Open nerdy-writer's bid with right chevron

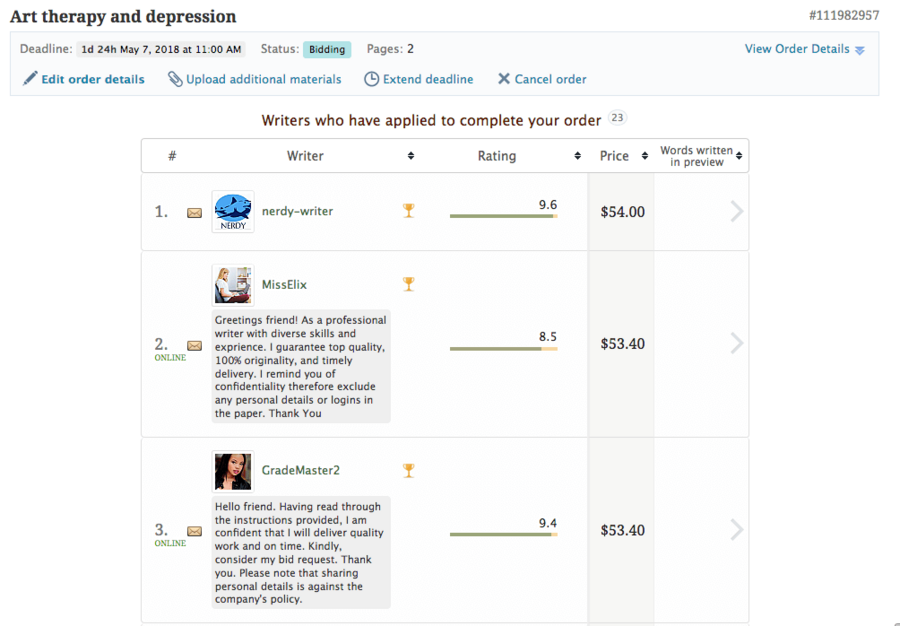point(737,211)
